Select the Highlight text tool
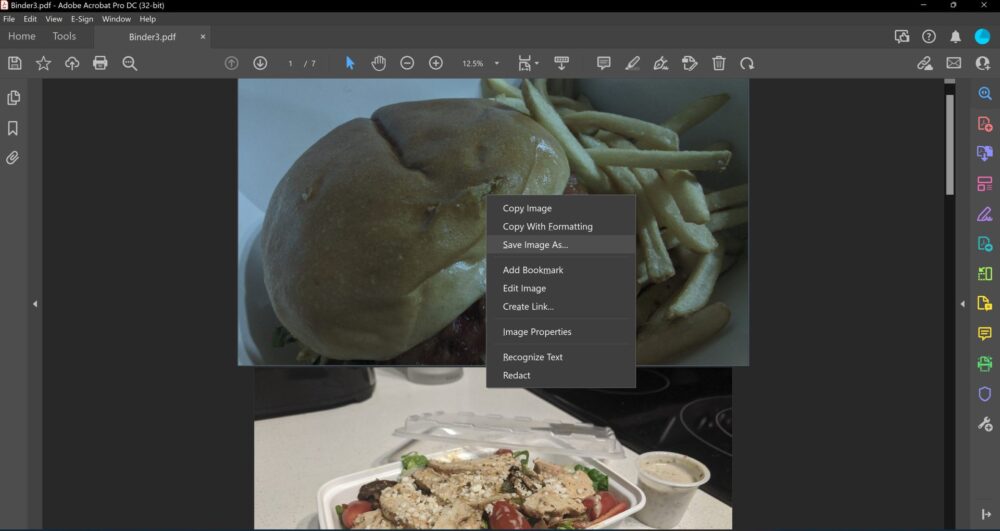1000x531 pixels. click(x=632, y=63)
